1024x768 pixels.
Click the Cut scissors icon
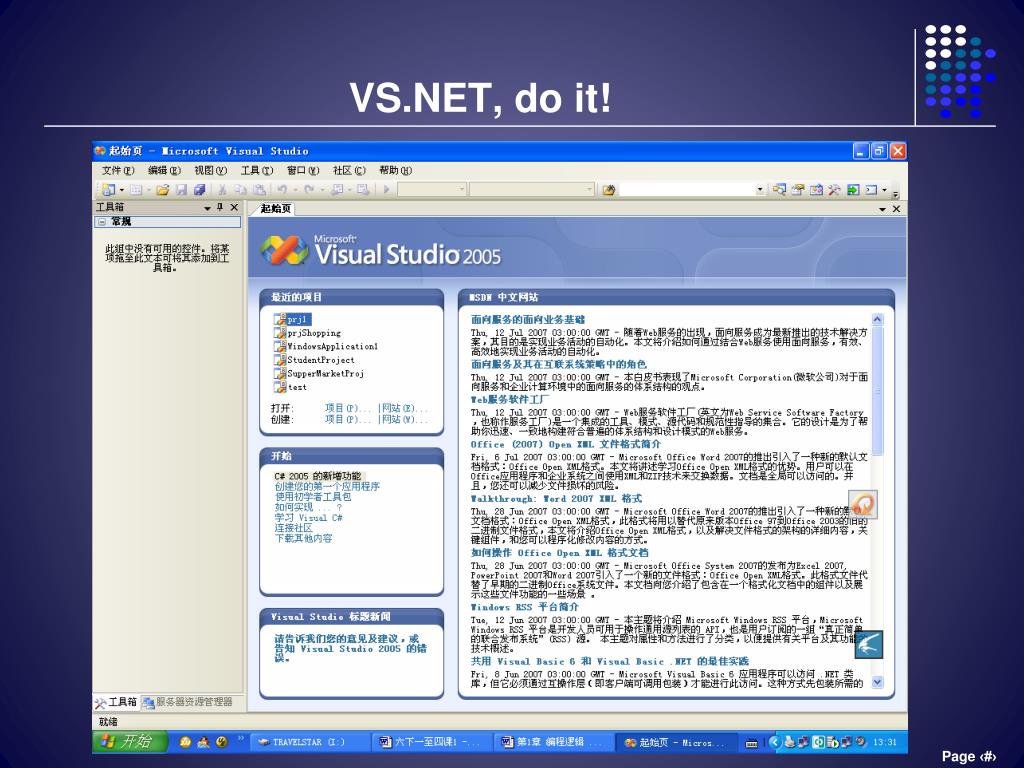222,189
